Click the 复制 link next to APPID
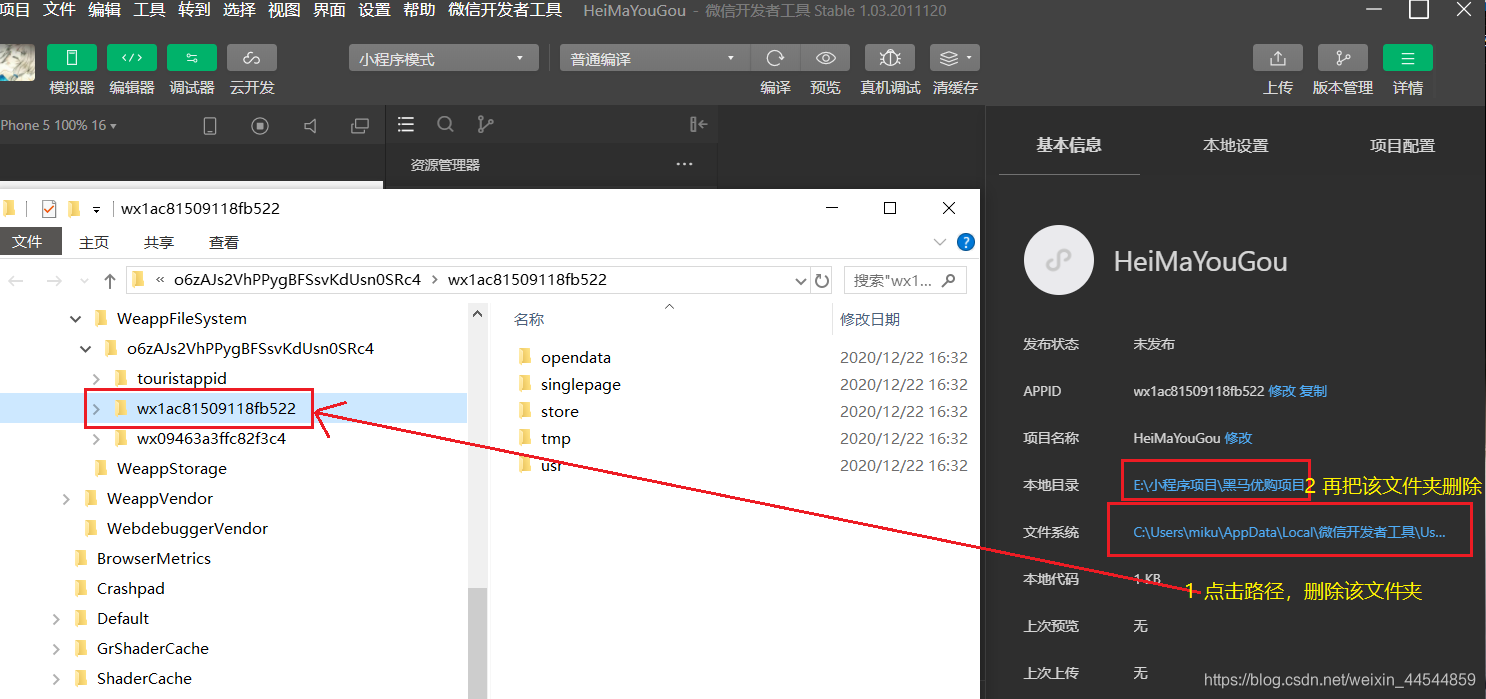The height and width of the screenshot is (699, 1486). click(1313, 391)
